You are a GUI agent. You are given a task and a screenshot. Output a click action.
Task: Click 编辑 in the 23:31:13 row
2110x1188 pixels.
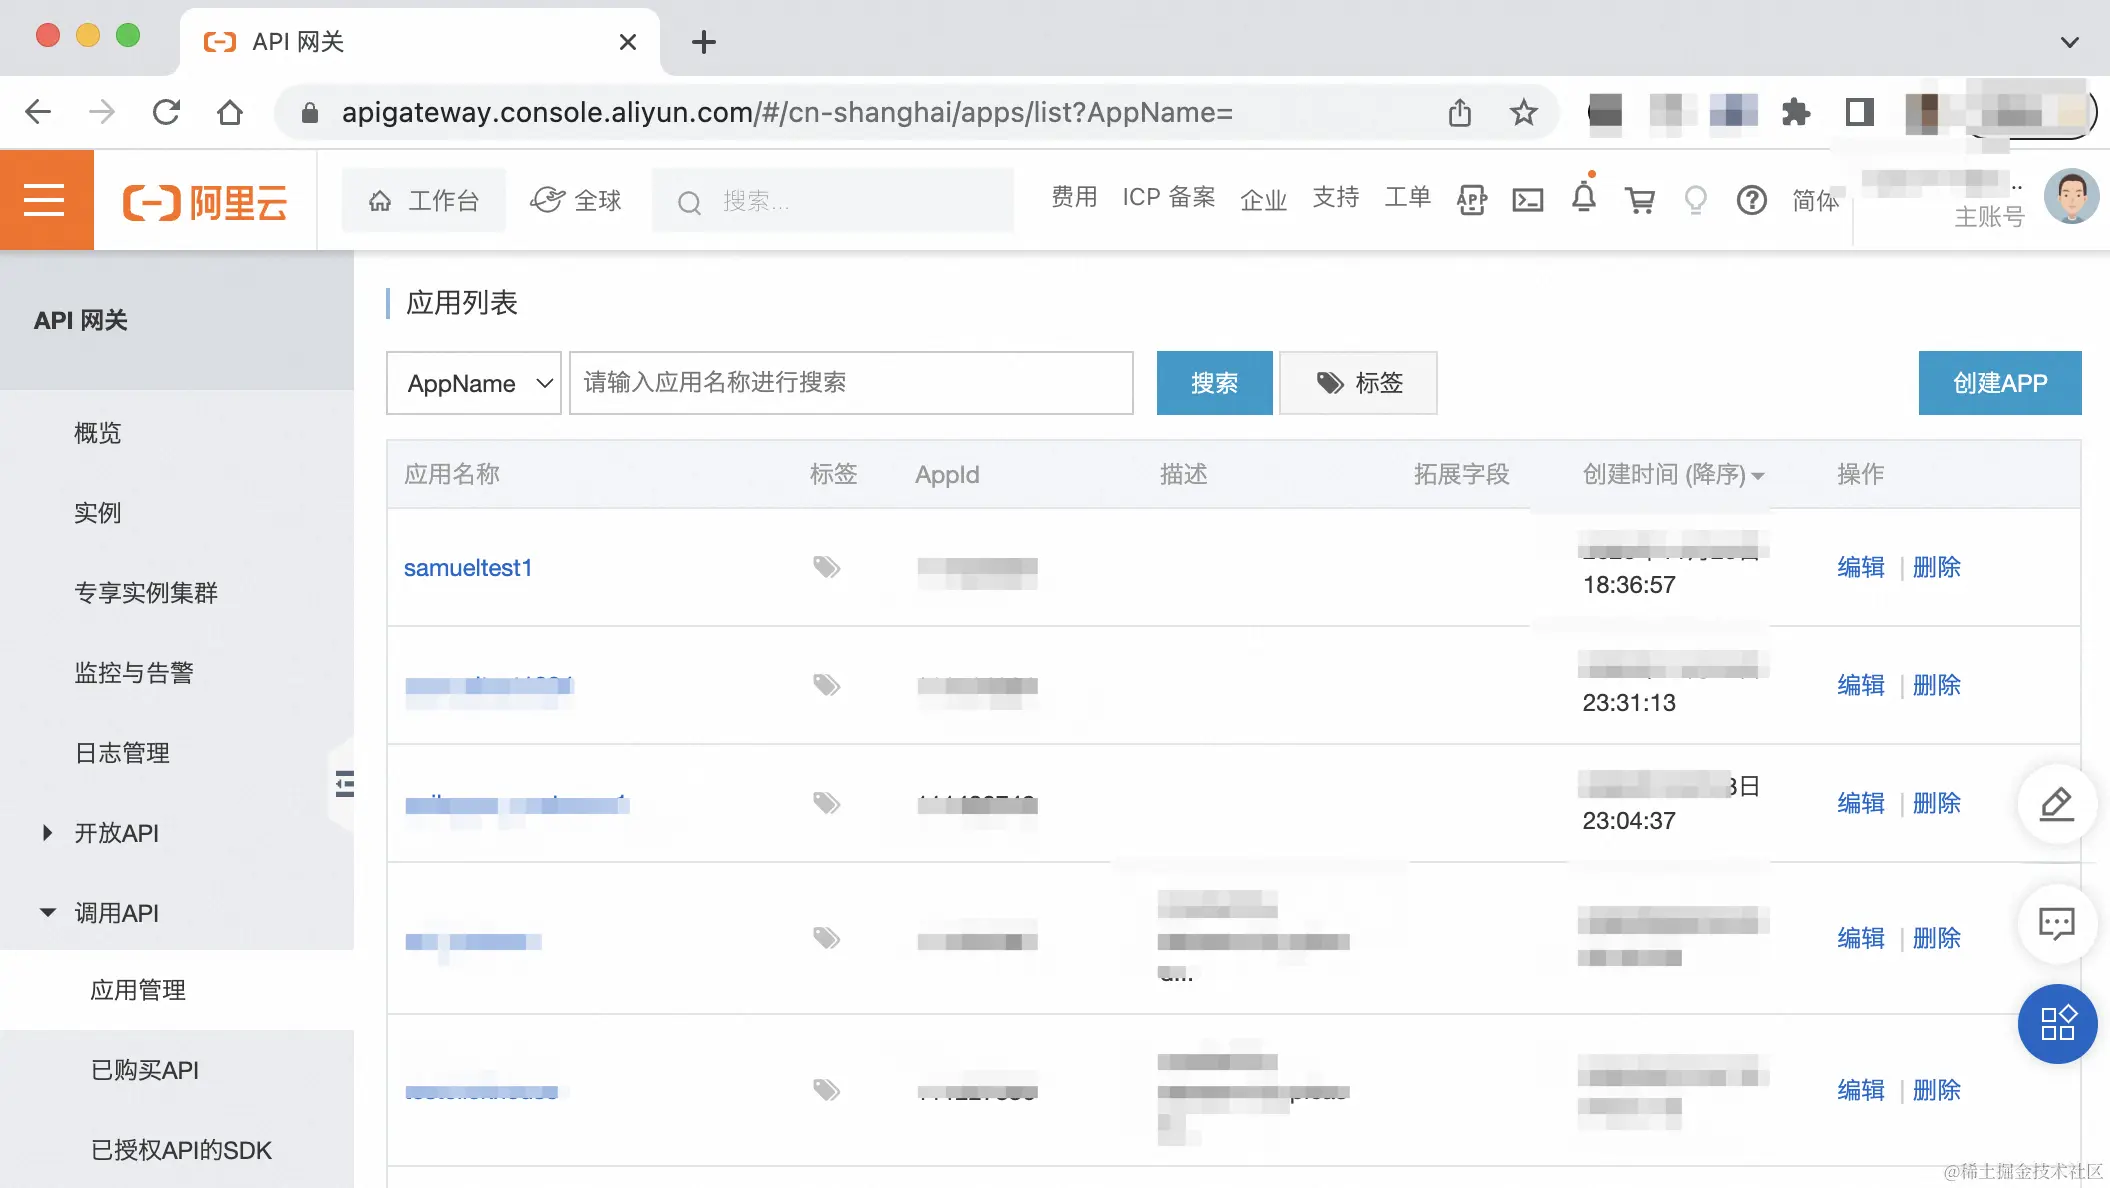pos(1860,685)
